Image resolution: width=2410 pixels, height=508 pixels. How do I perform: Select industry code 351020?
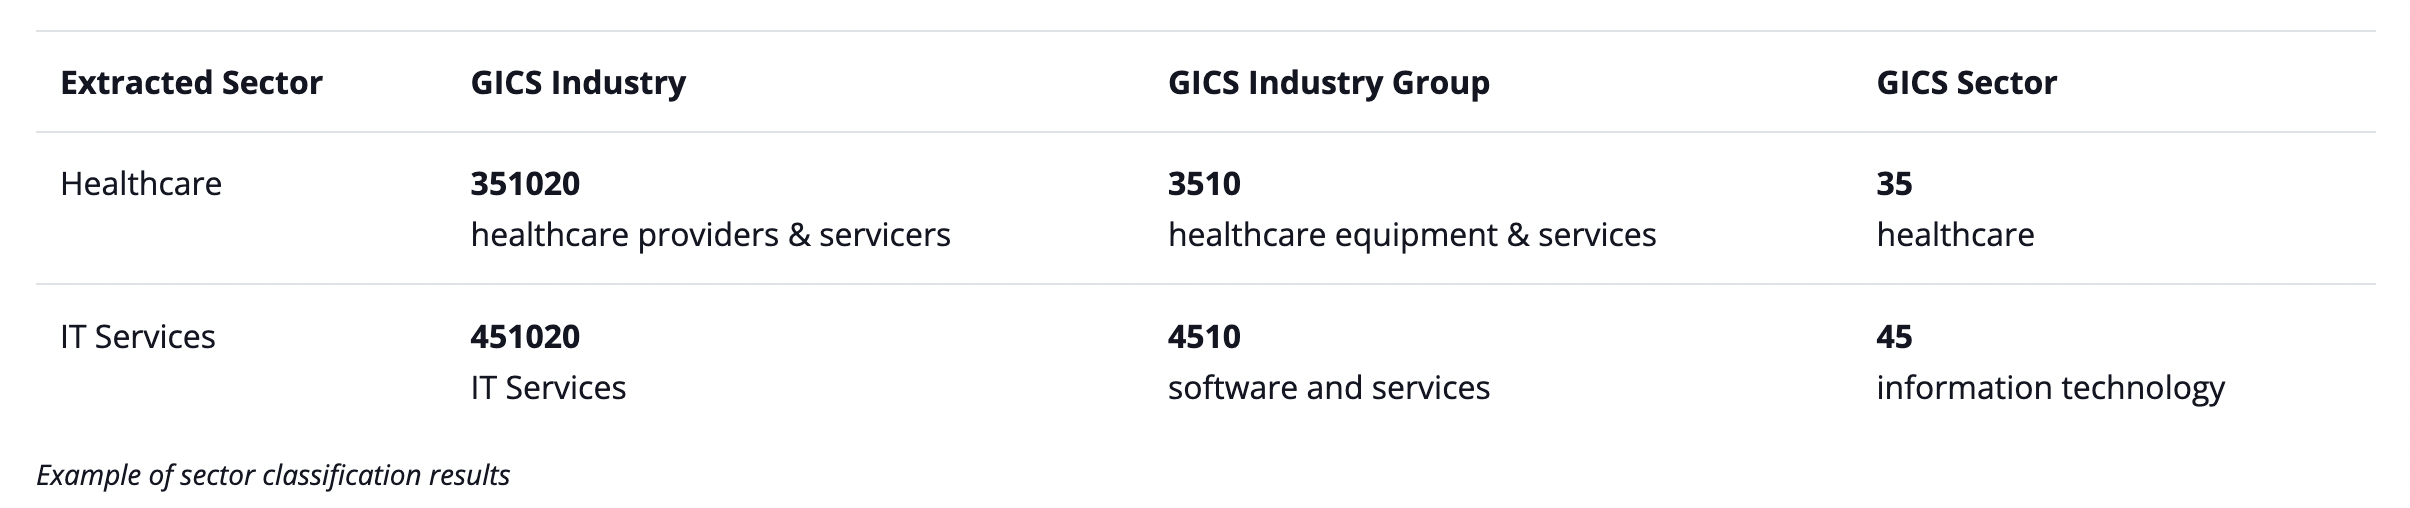525,184
